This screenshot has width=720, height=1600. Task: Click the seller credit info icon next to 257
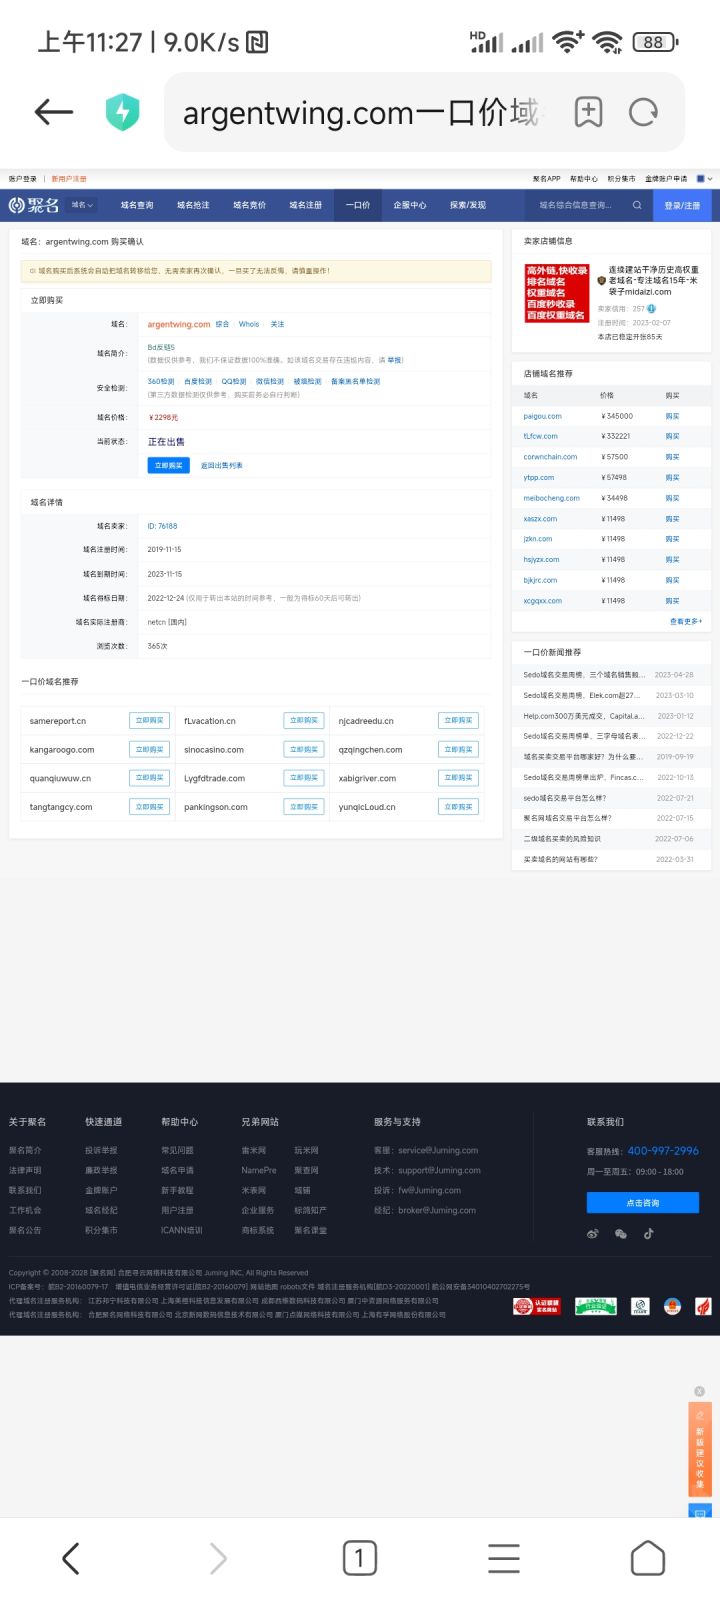pos(651,309)
